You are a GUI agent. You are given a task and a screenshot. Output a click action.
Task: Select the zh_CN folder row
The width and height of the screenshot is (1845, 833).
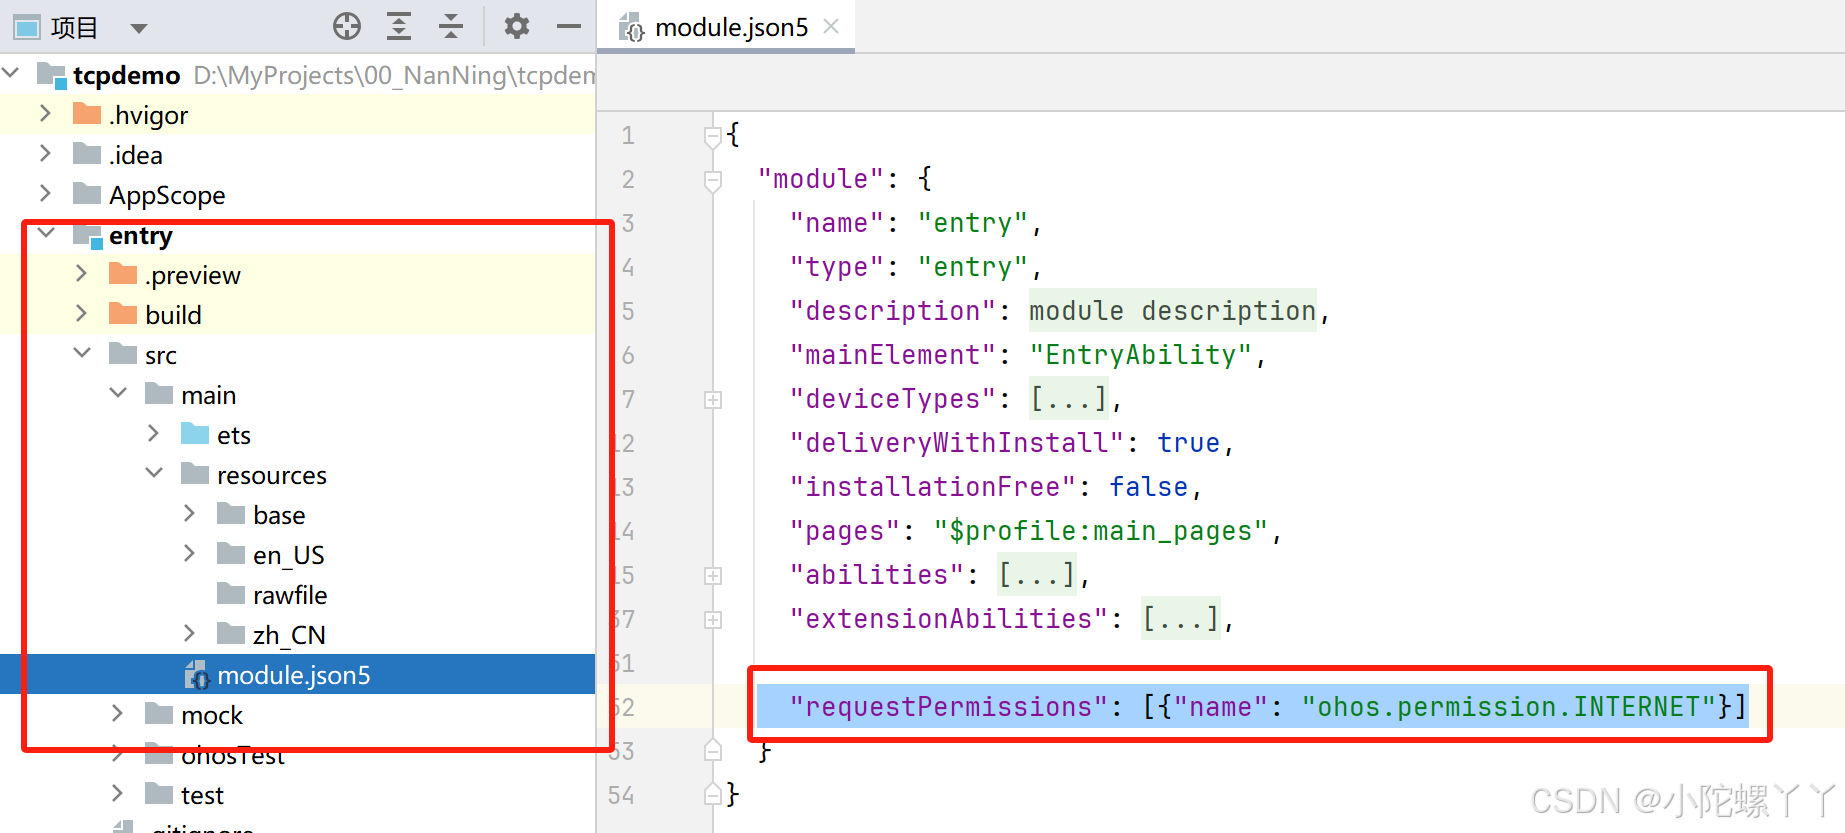click(298, 634)
